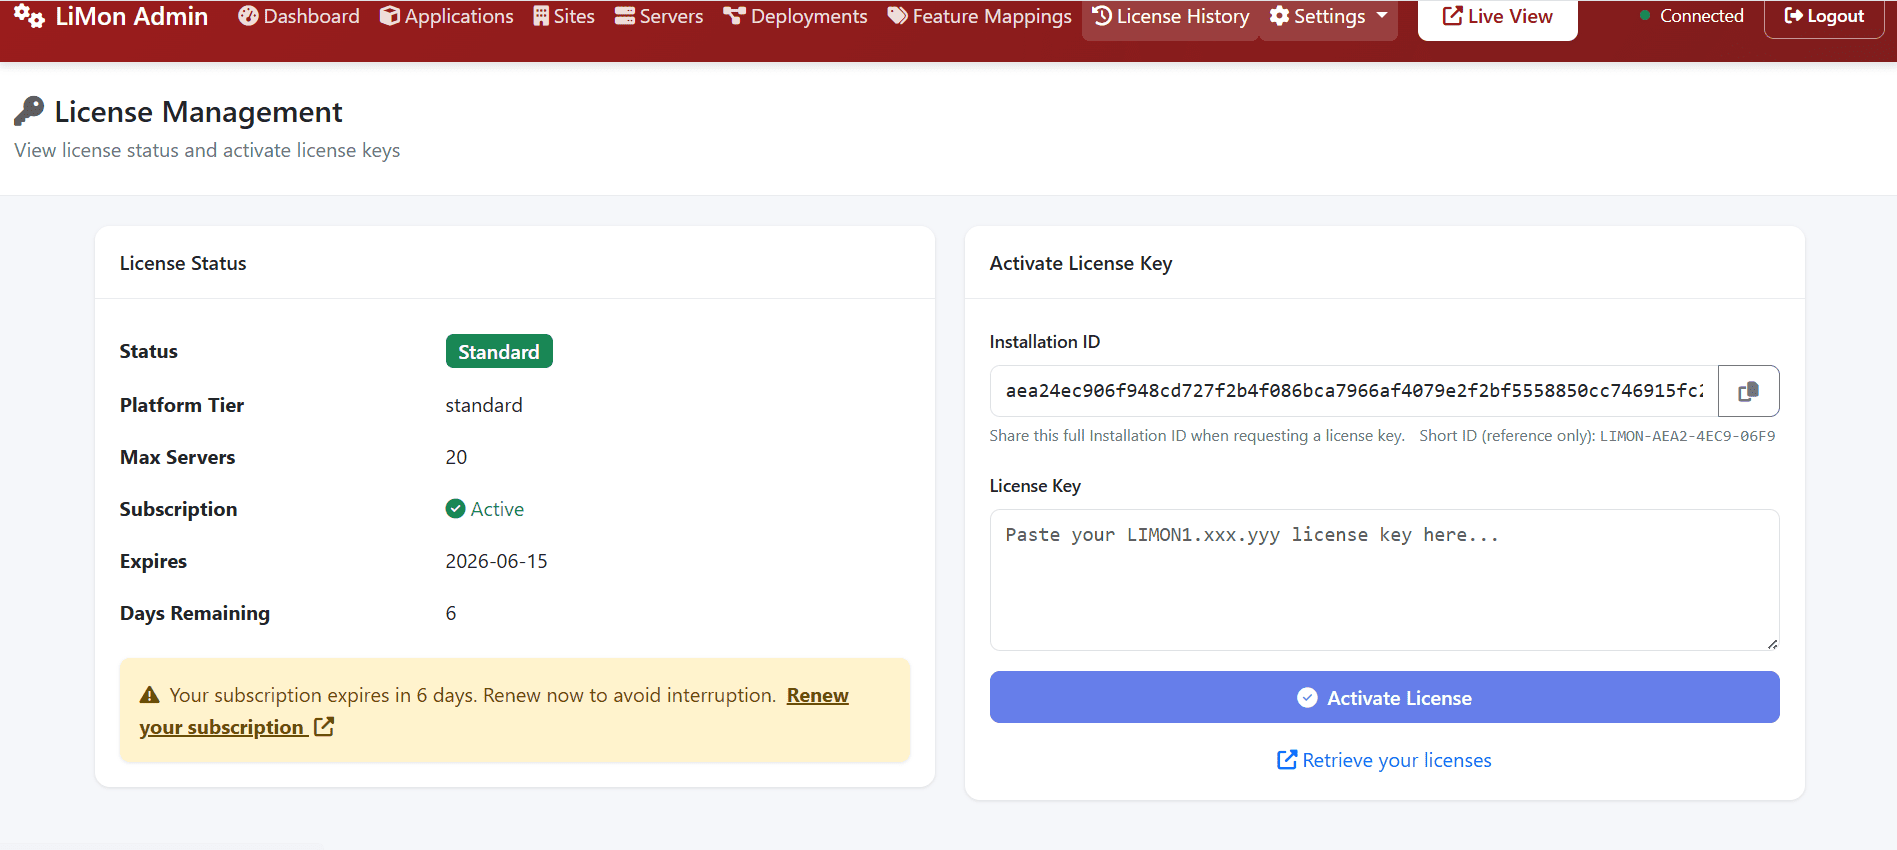Copy the Installation ID with the copy icon
Viewport: 1897px width, 850px height.
click(x=1748, y=391)
